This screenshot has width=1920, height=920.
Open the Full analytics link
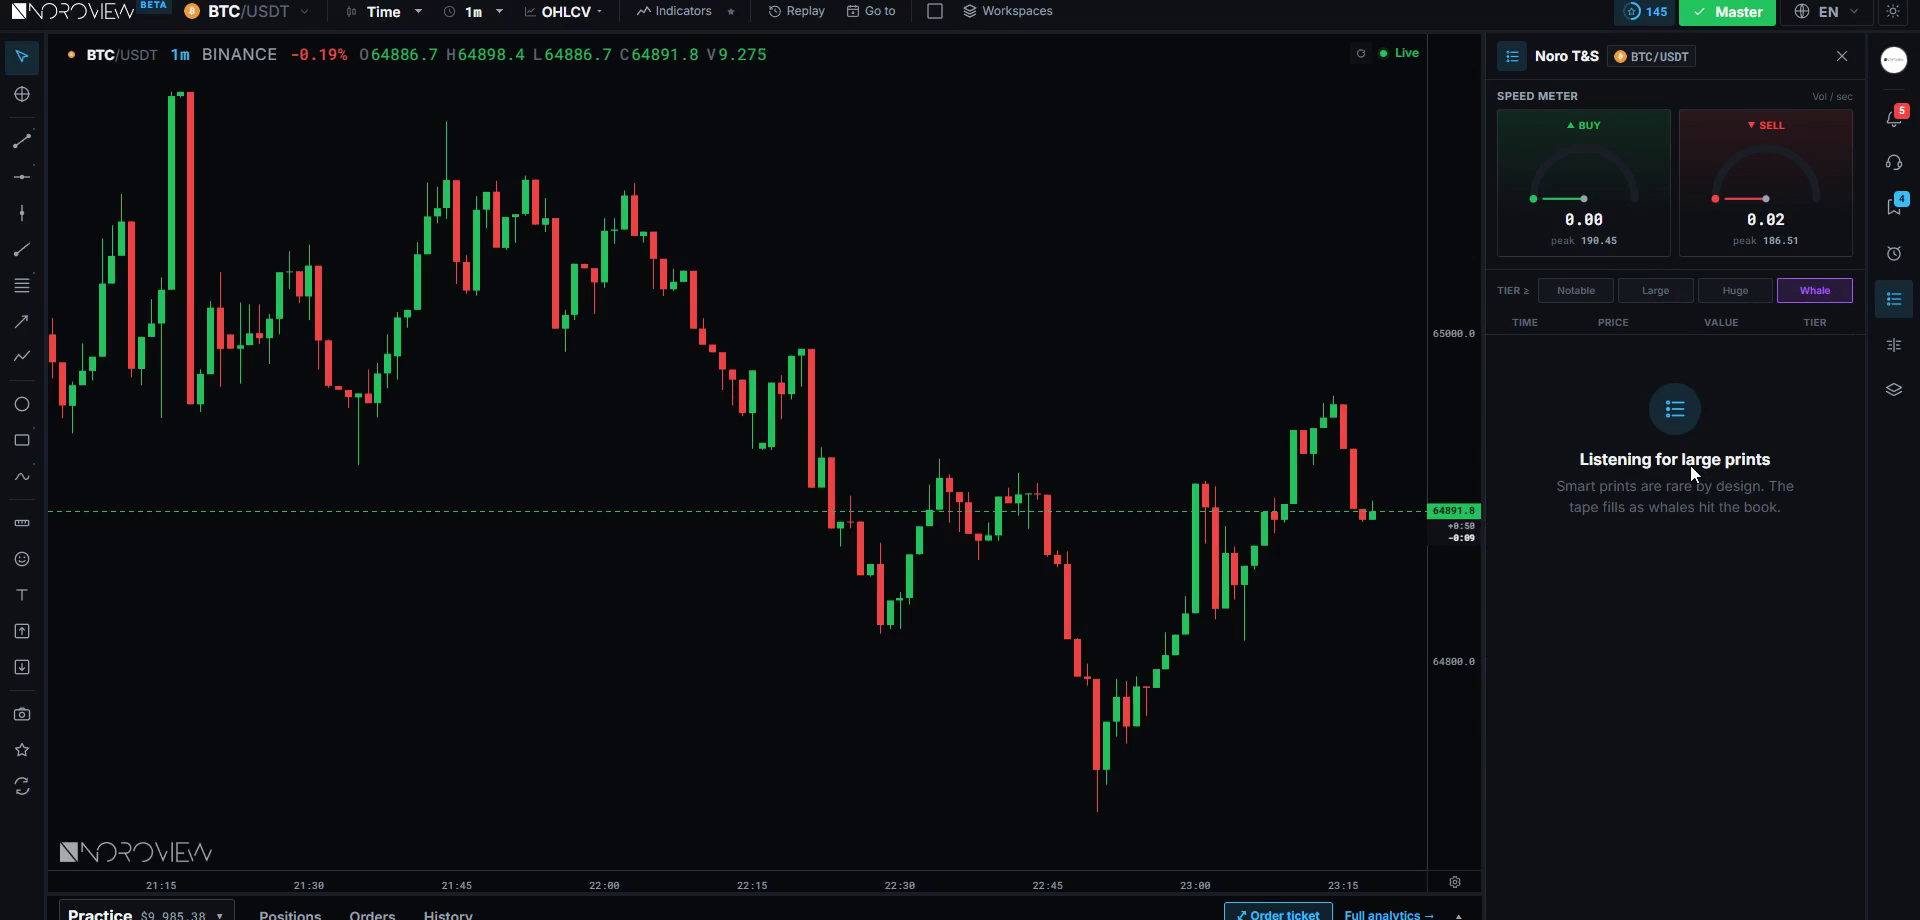(1389, 914)
